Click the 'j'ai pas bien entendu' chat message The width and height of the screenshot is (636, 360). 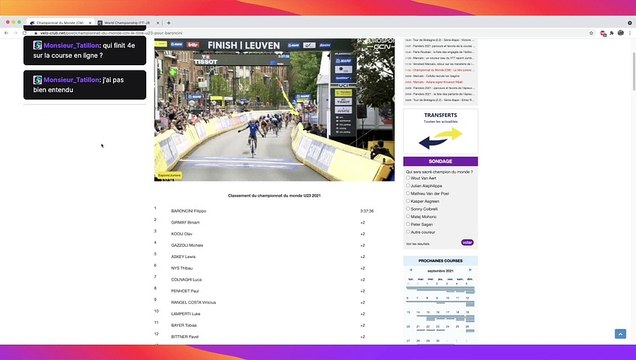(x=85, y=85)
